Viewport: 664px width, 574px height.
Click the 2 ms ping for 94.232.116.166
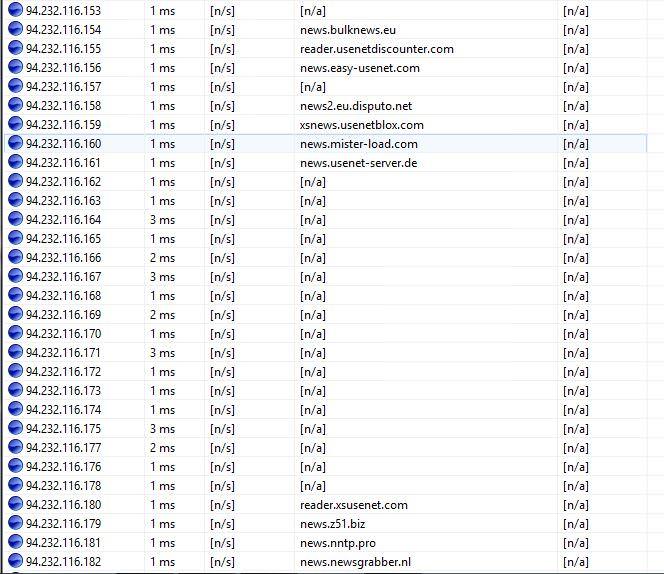162,258
